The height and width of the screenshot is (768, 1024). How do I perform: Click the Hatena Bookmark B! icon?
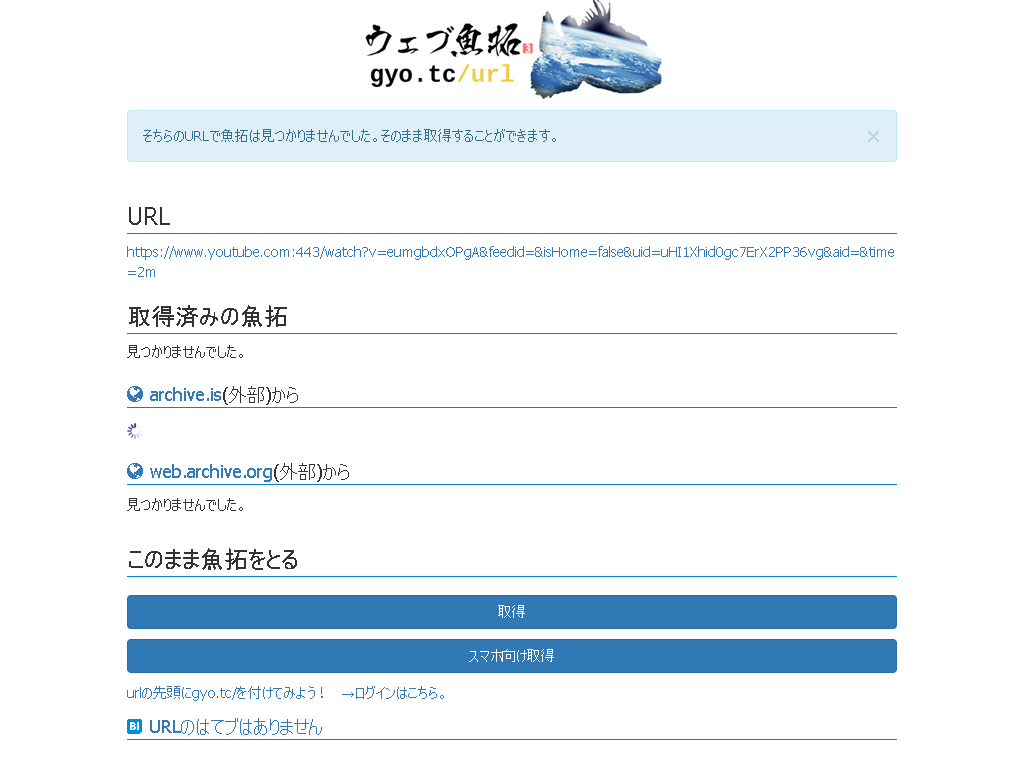coord(135,727)
